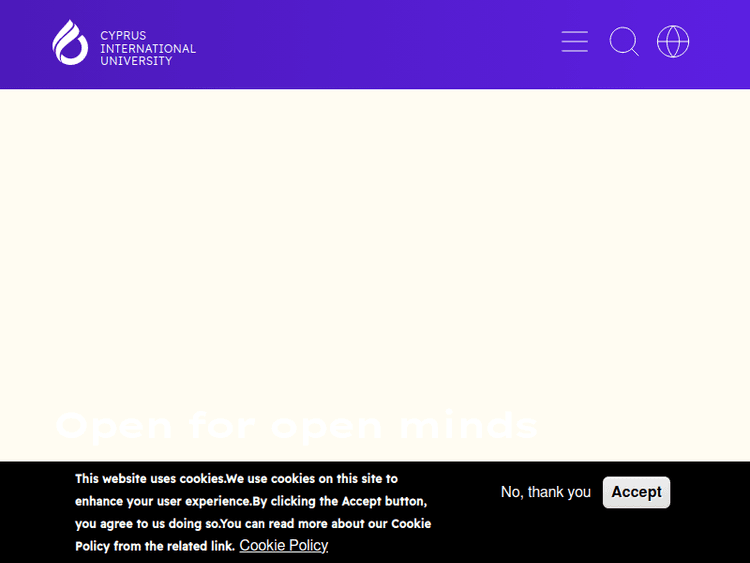Accept the website cookies
The image size is (750, 563).
(x=636, y=492)
